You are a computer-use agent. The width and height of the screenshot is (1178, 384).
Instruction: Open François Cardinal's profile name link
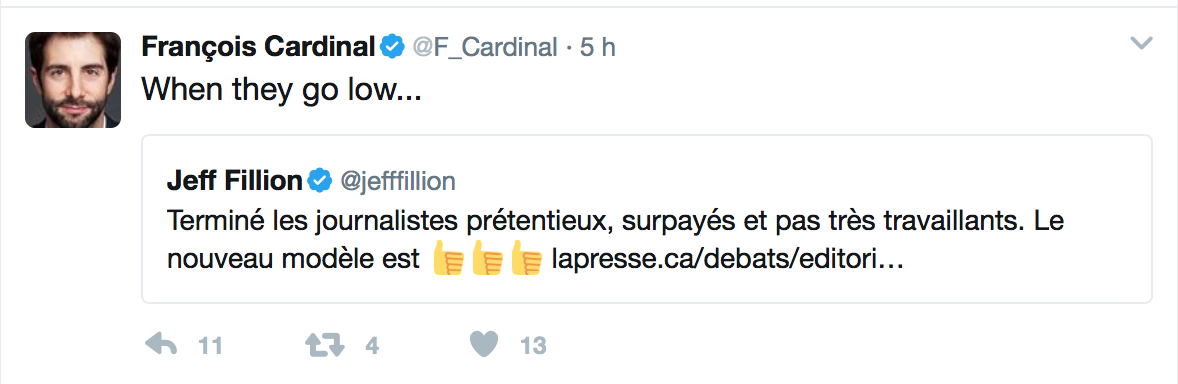coord(258,48)
